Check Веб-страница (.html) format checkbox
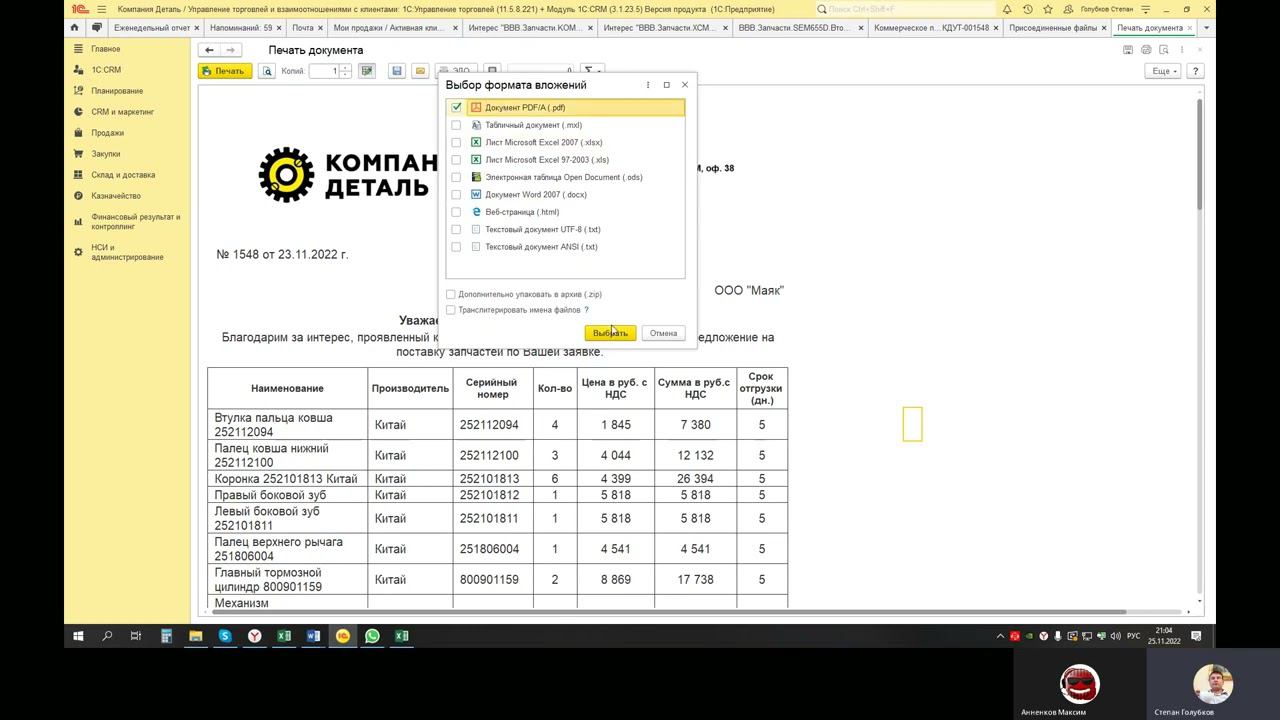1280x720 pixels. pyautogui.click(x=456, y=212)
